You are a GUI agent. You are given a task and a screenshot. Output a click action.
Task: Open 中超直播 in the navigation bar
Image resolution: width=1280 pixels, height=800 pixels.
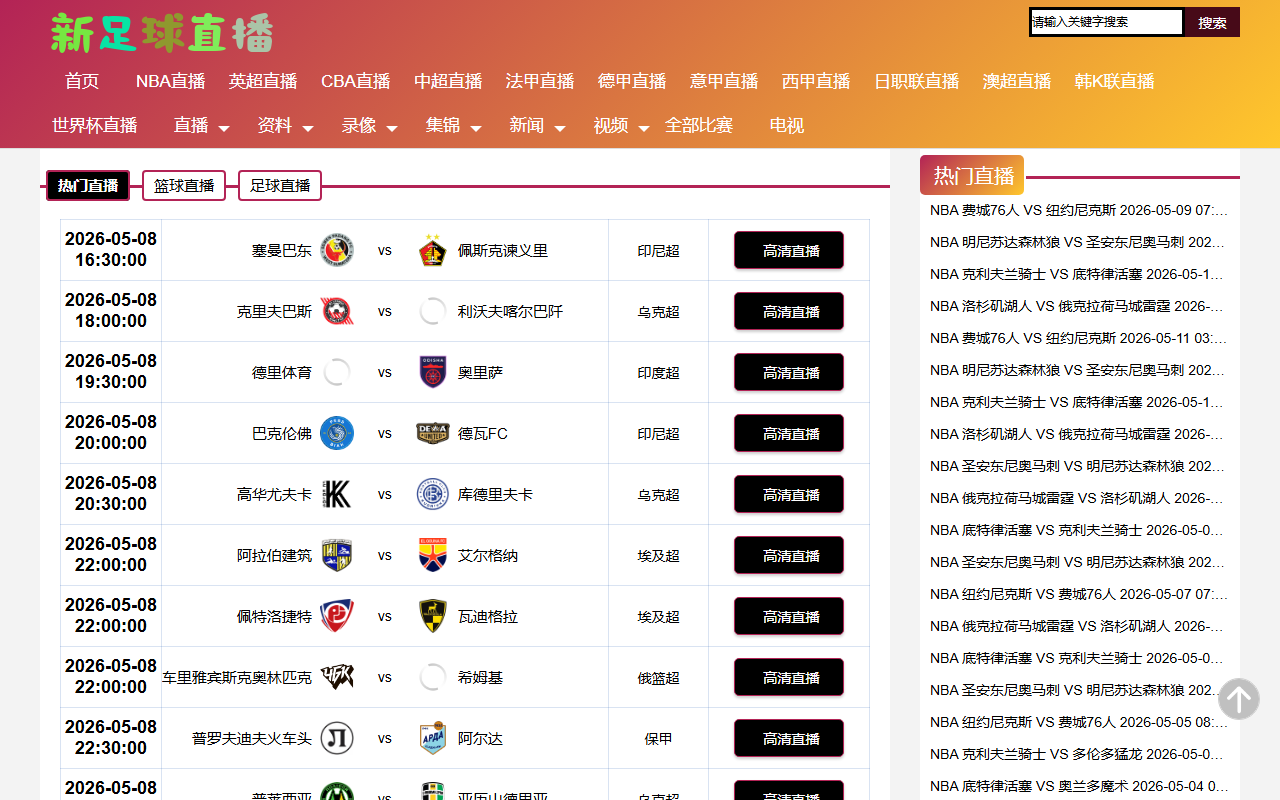click(448, 81)
